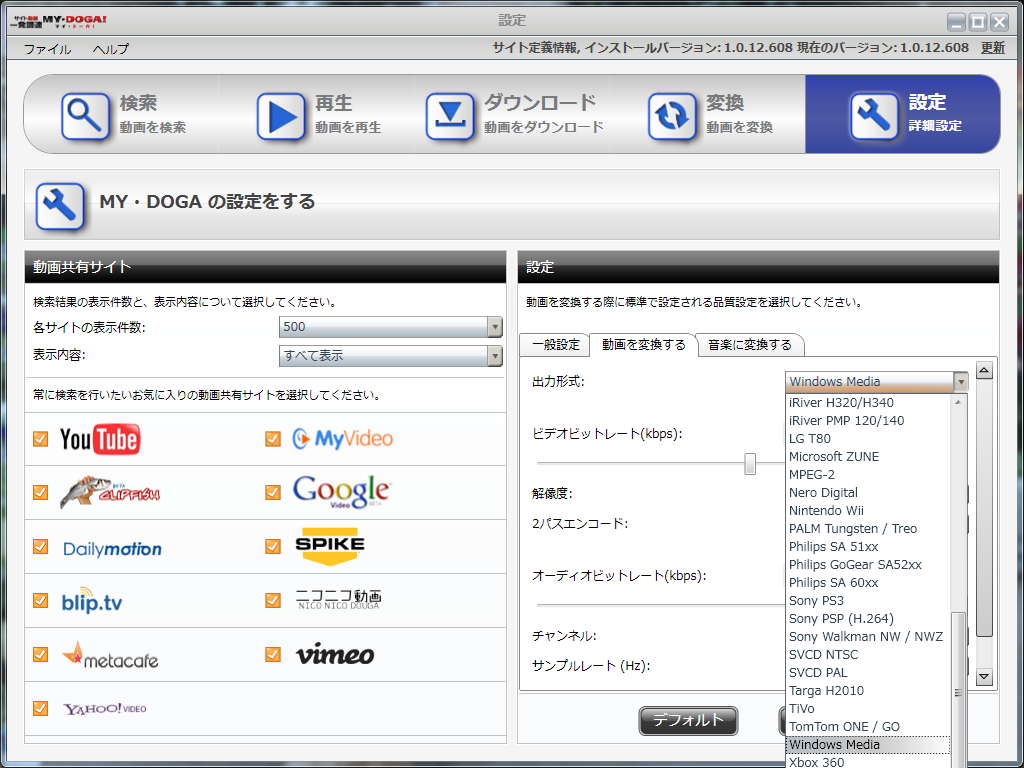
Task: Choose Nero Digital from format list
Action: [x=868, y=493]
